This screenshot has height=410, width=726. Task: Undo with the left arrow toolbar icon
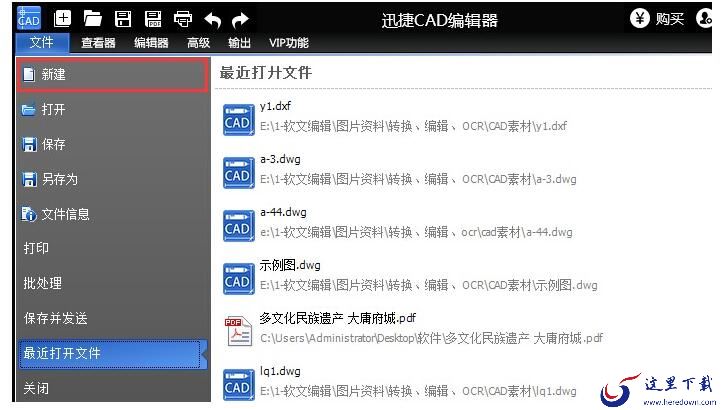(x=213, y=19)
